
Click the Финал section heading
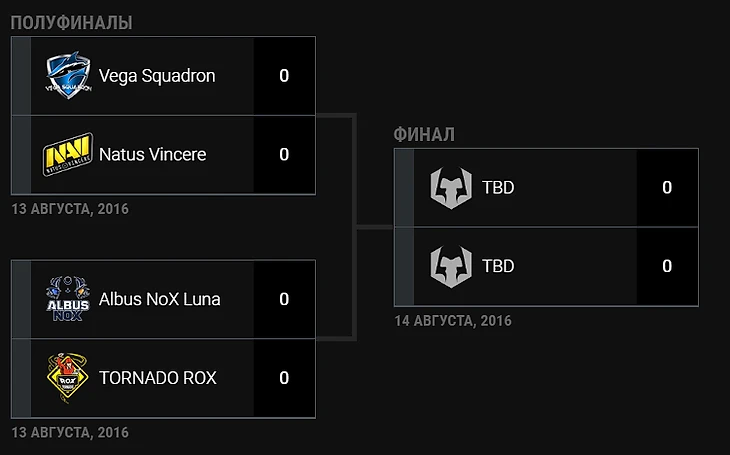point(424,135)
